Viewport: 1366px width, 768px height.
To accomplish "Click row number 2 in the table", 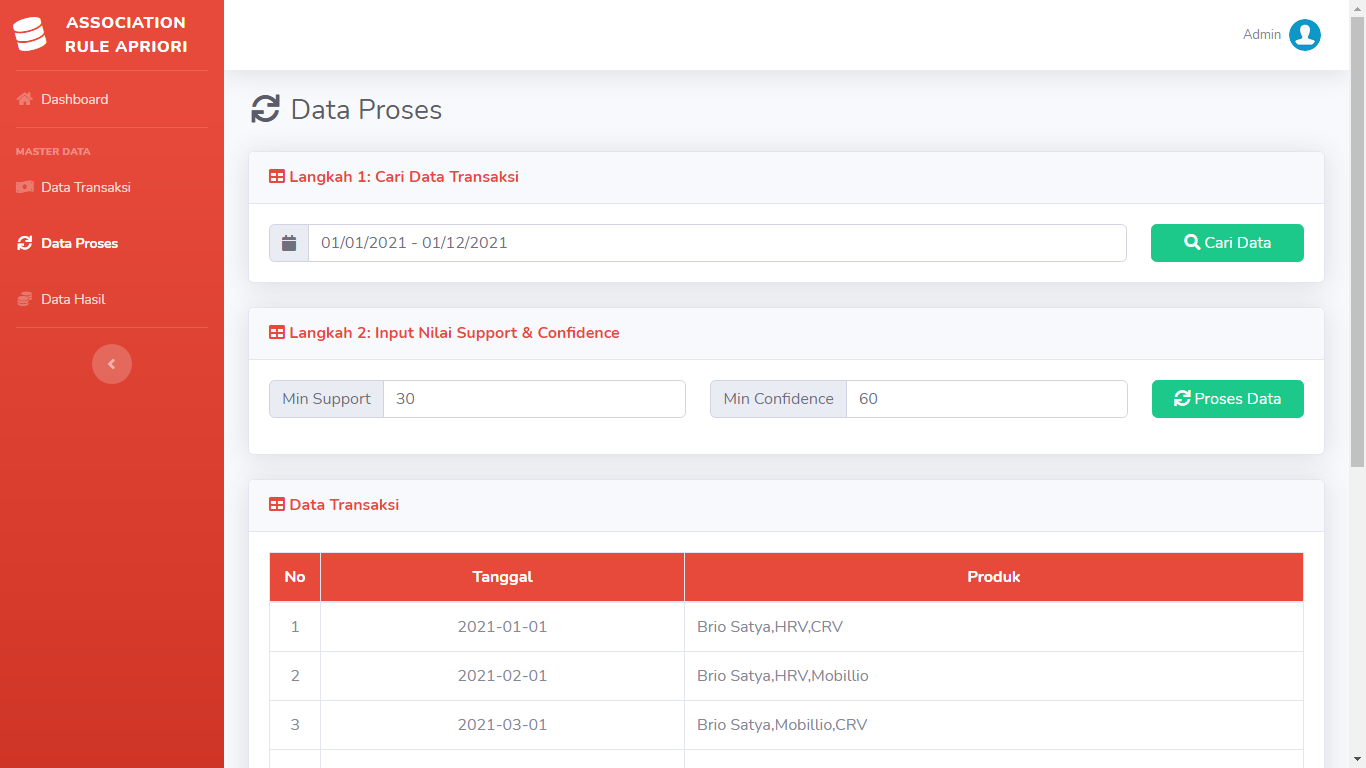I will (x=295, y=676).
